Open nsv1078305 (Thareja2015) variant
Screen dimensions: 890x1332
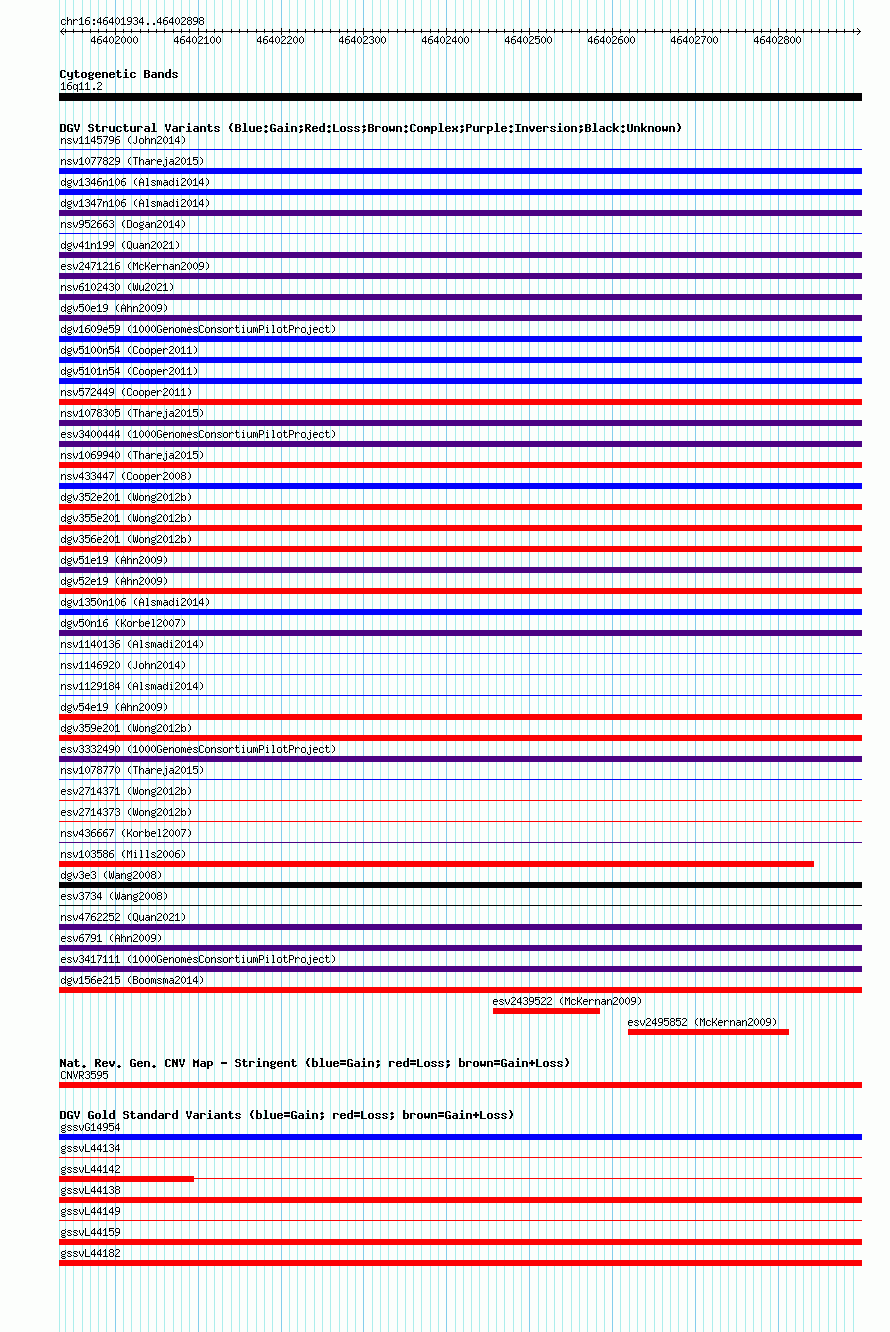pos(132,413)
